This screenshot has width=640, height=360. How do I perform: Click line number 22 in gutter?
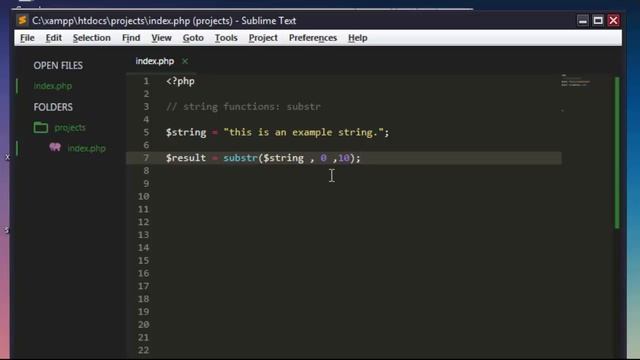click(x=143, y=350)
